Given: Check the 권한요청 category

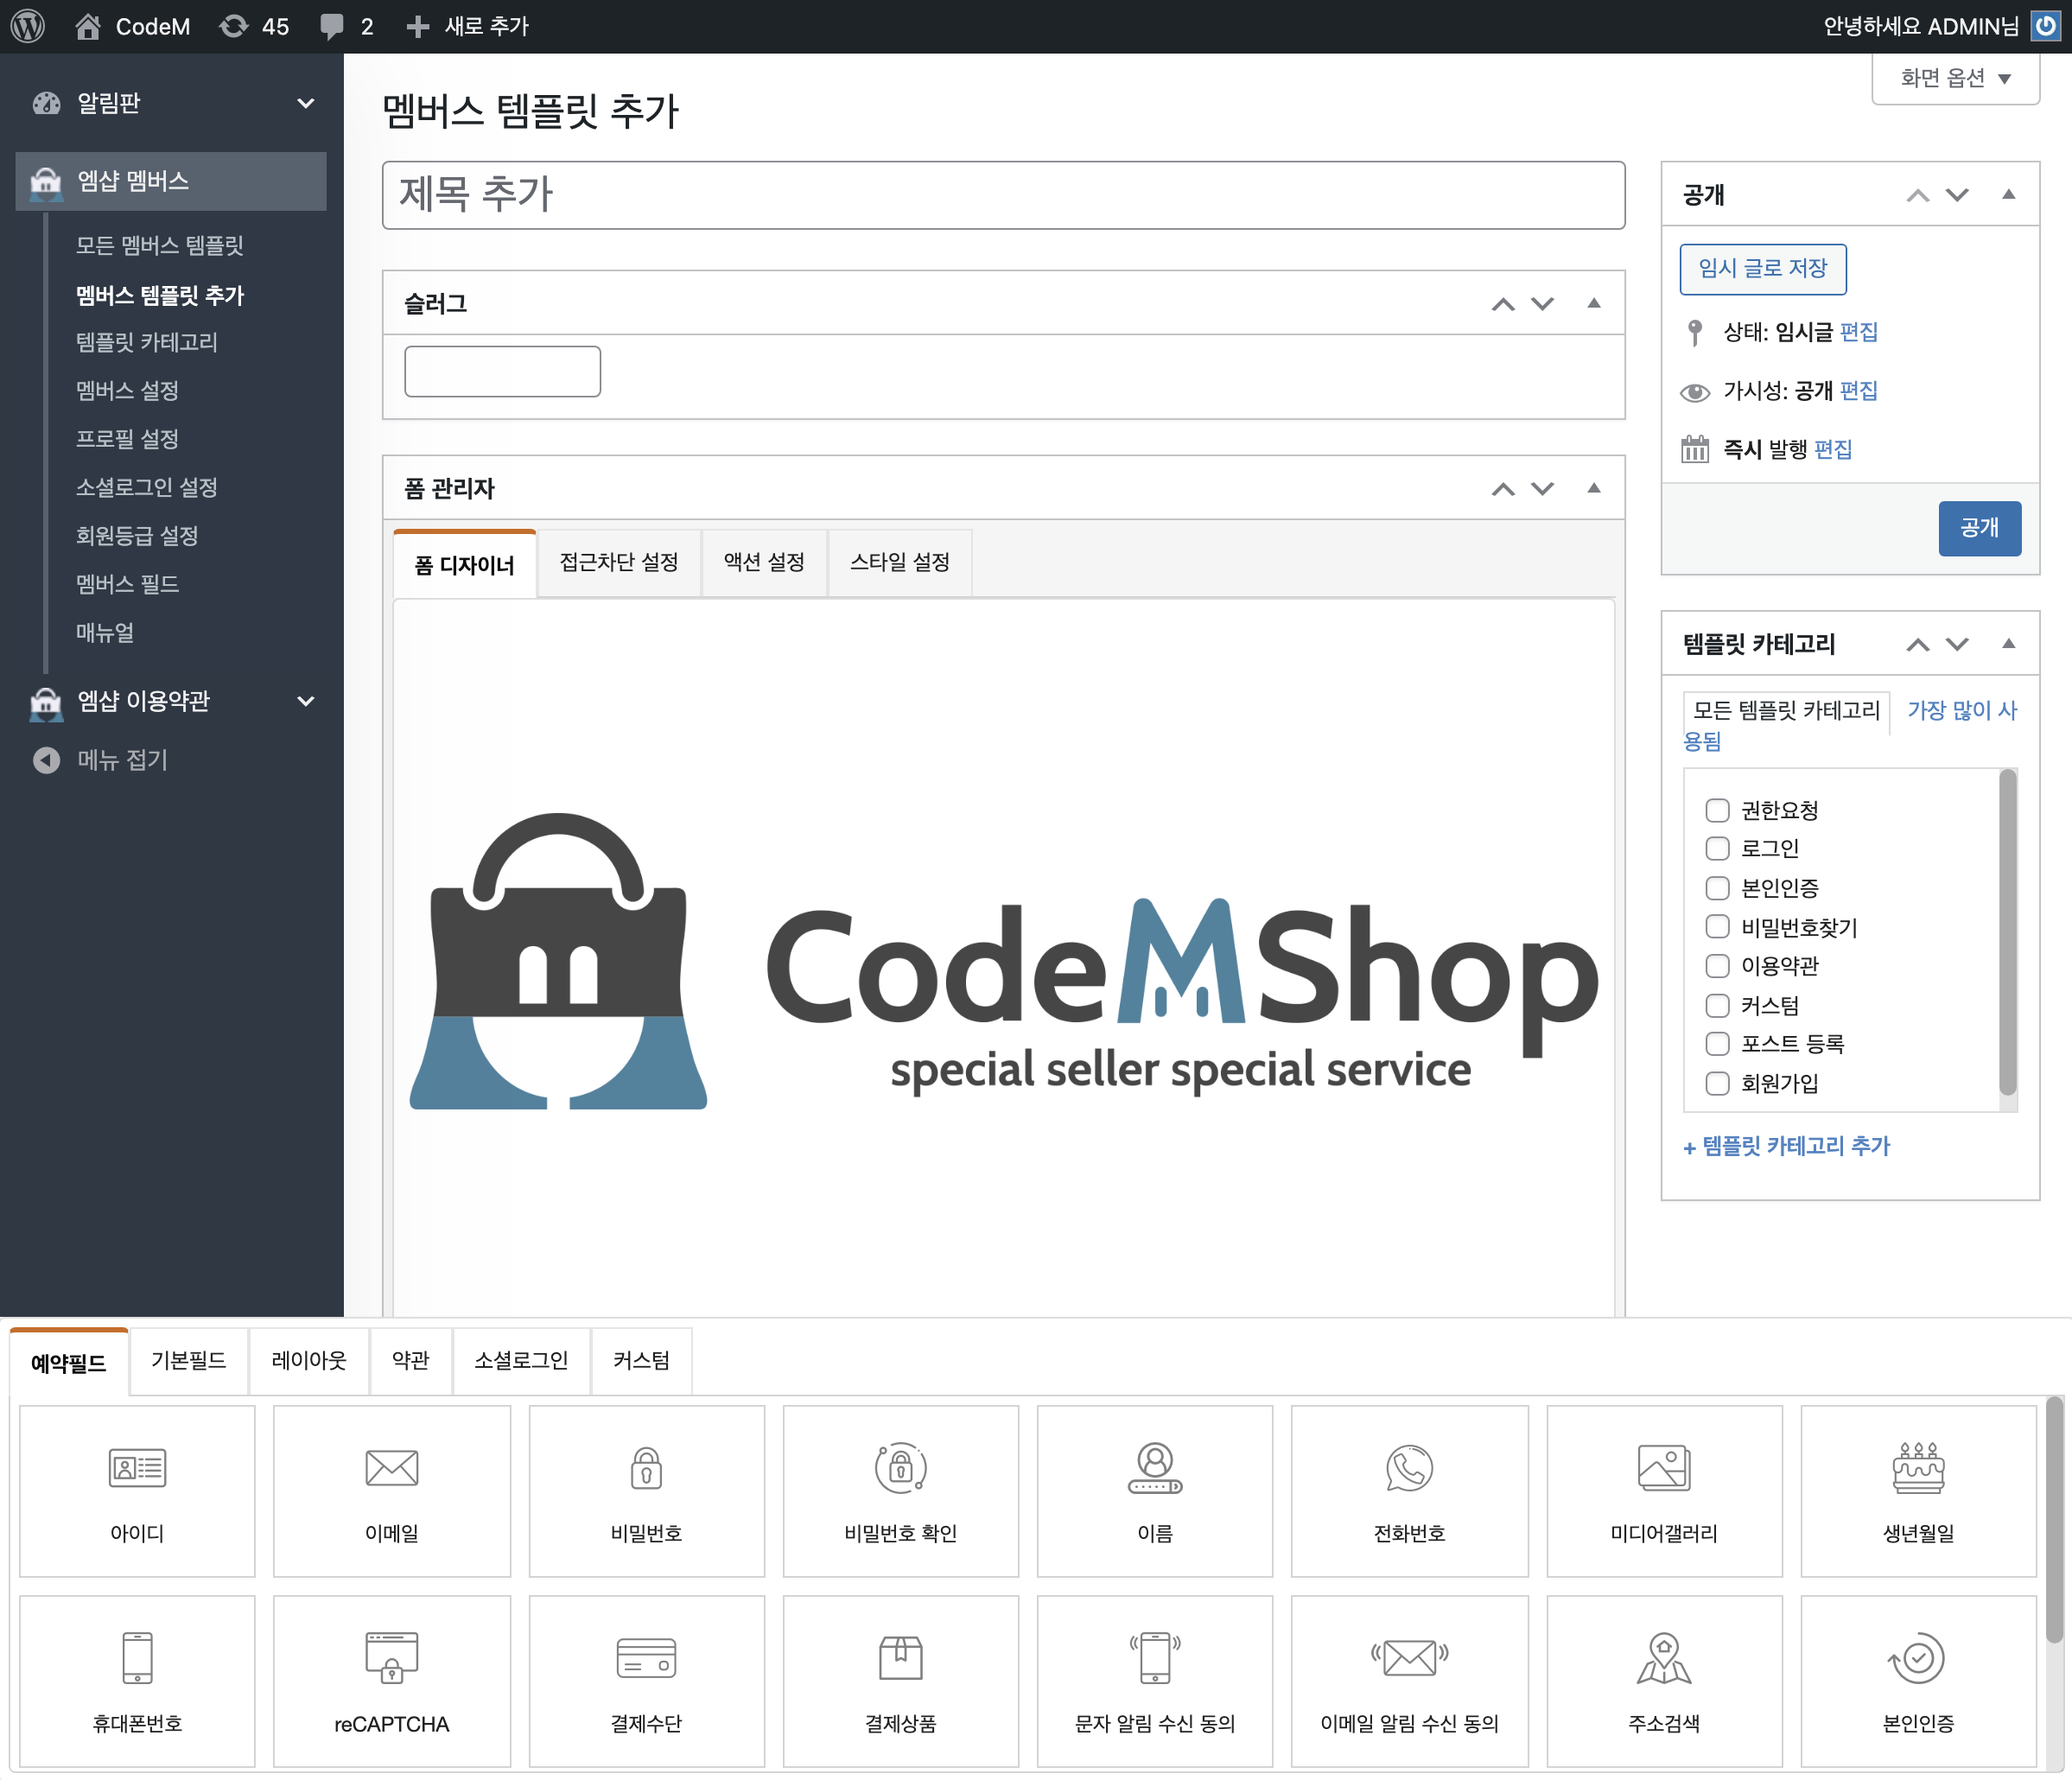Looking at the screenshot, I should (1717, 810).
